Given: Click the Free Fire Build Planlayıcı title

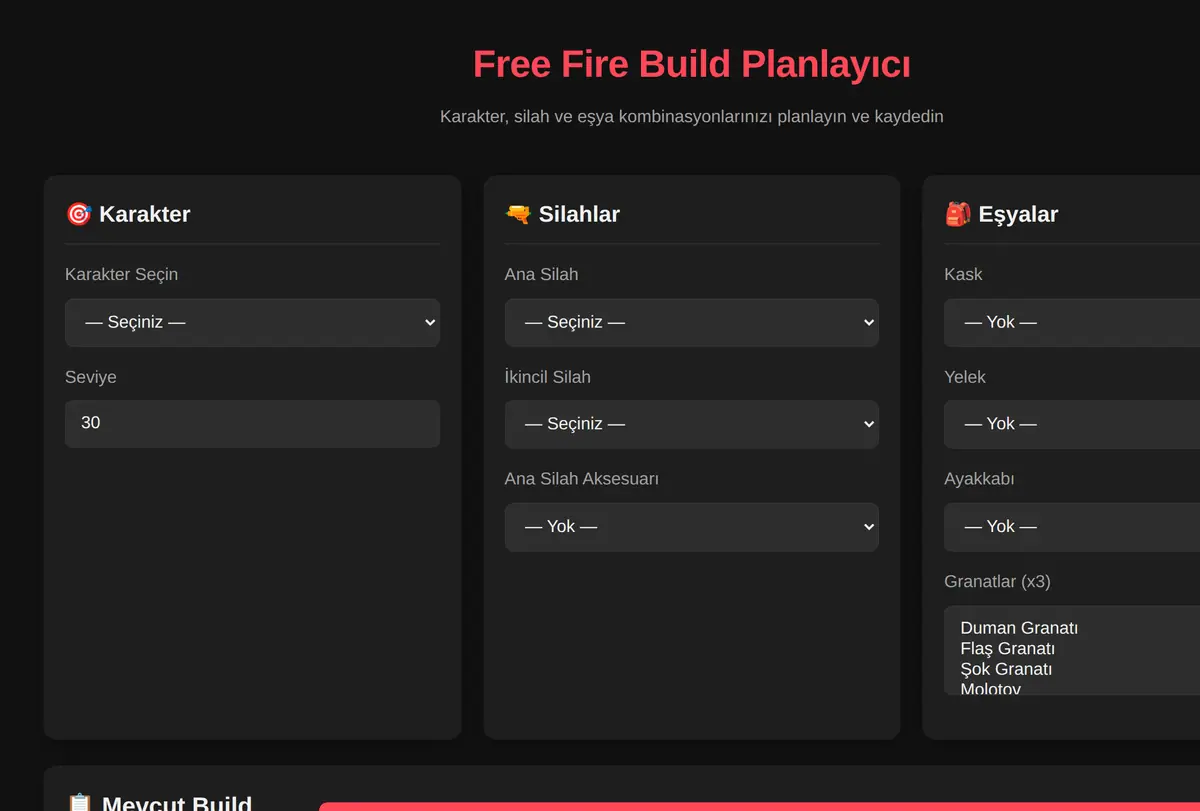Looking at the screenshot, I should pyautogui.click(x=692, y=64).
